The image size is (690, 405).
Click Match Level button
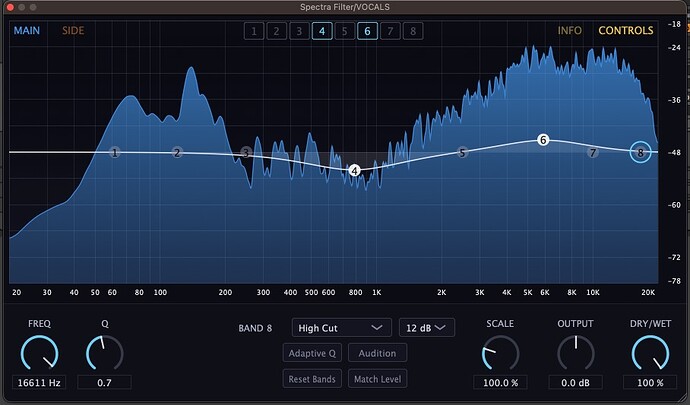click(x=377, y=379)
